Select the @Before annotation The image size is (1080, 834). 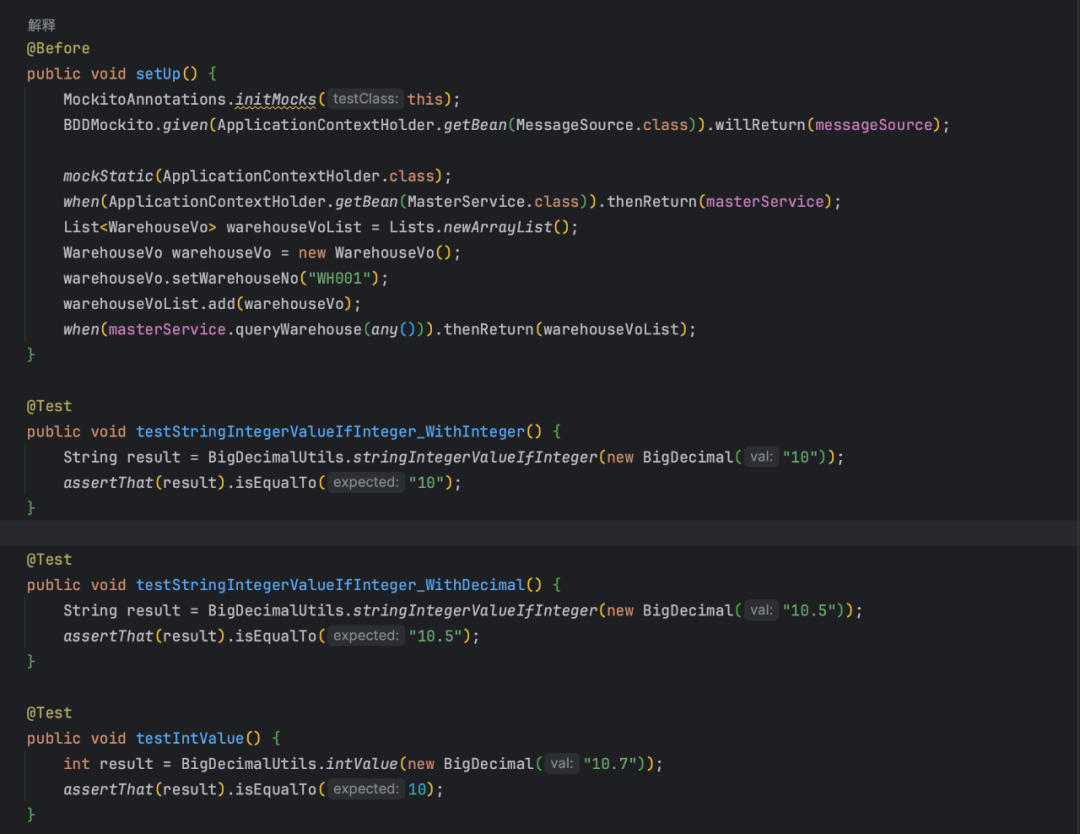pyautogui.click(x=59, y=48)
